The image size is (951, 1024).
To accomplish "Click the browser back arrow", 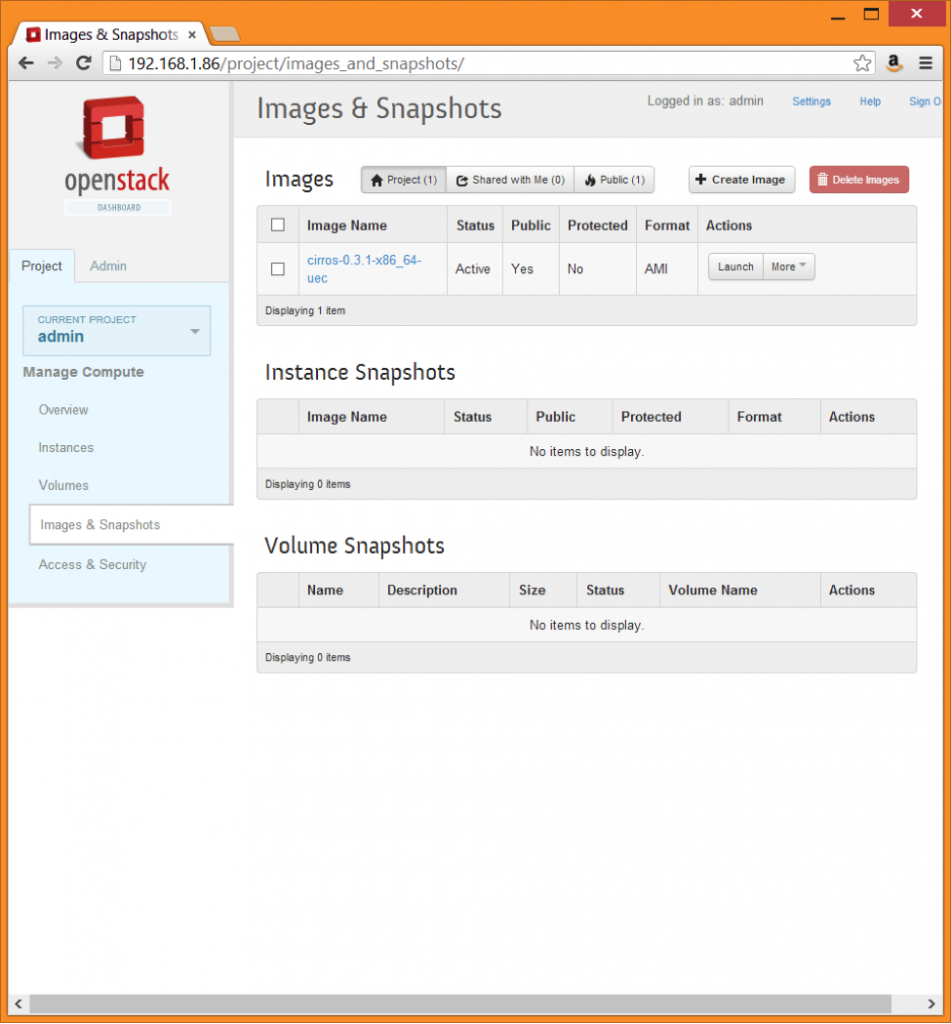I will tap(26, 63).
